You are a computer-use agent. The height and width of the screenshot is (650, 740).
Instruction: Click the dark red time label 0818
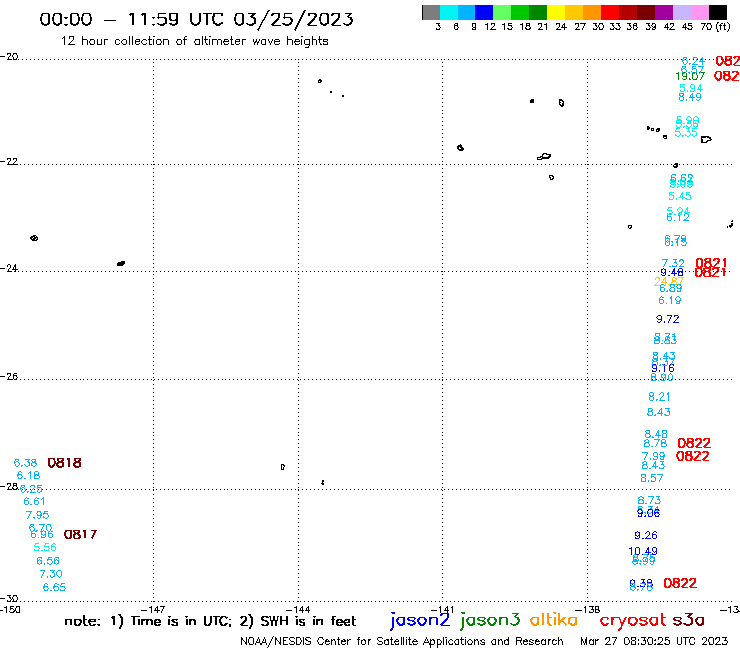pyautogui.click(x=65, y=463)
